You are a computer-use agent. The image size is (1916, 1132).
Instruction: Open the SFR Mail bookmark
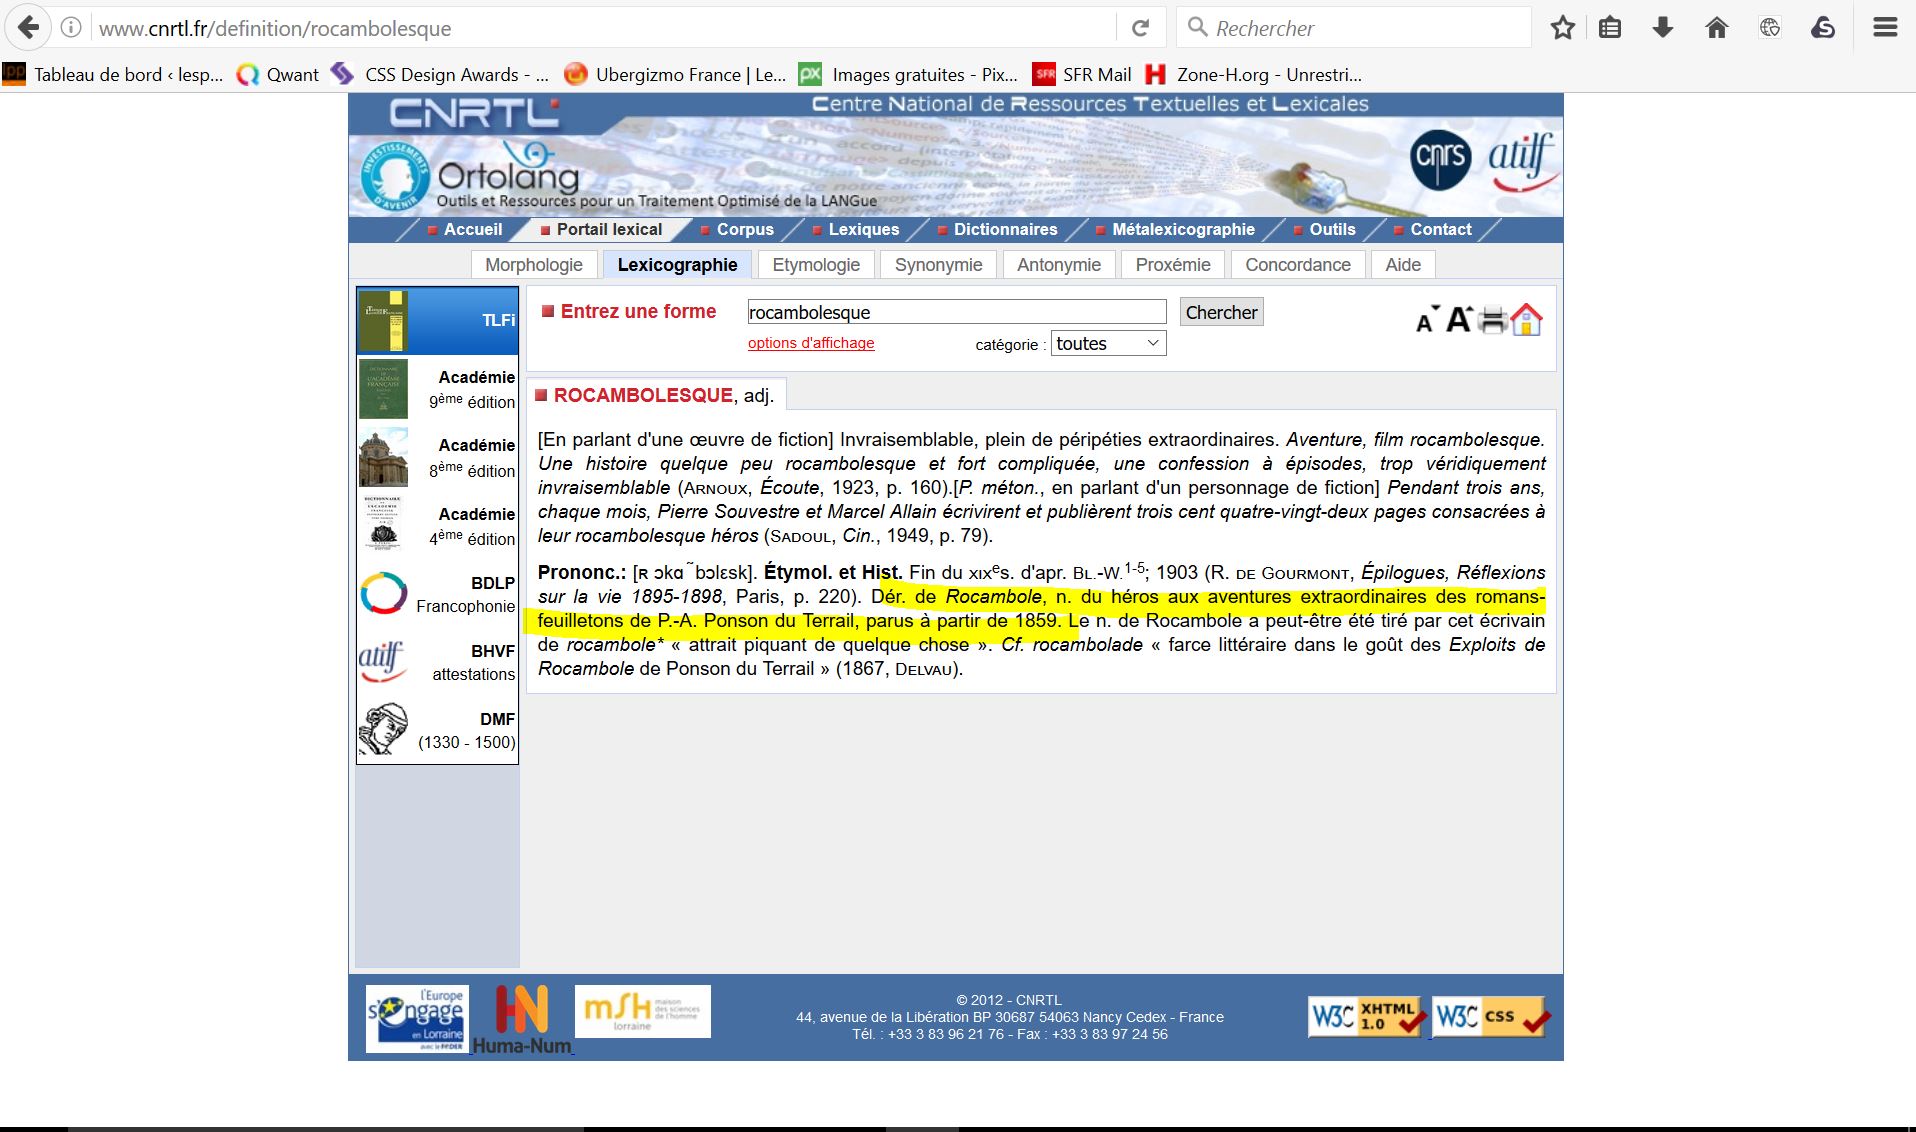tap(1085, 74)
